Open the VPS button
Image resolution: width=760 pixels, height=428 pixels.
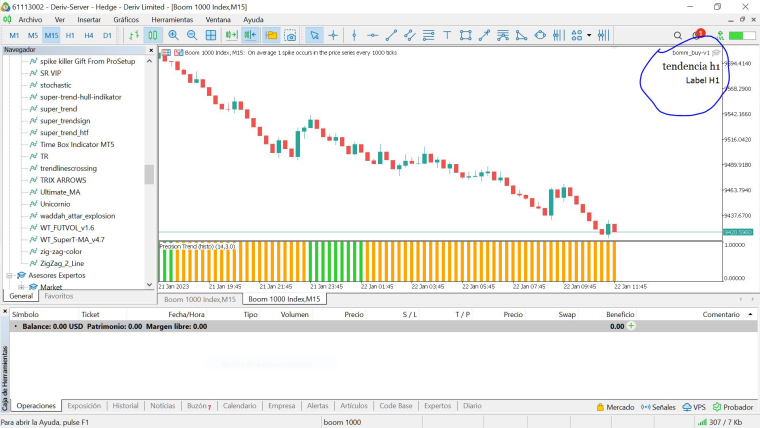coord(694,407)
